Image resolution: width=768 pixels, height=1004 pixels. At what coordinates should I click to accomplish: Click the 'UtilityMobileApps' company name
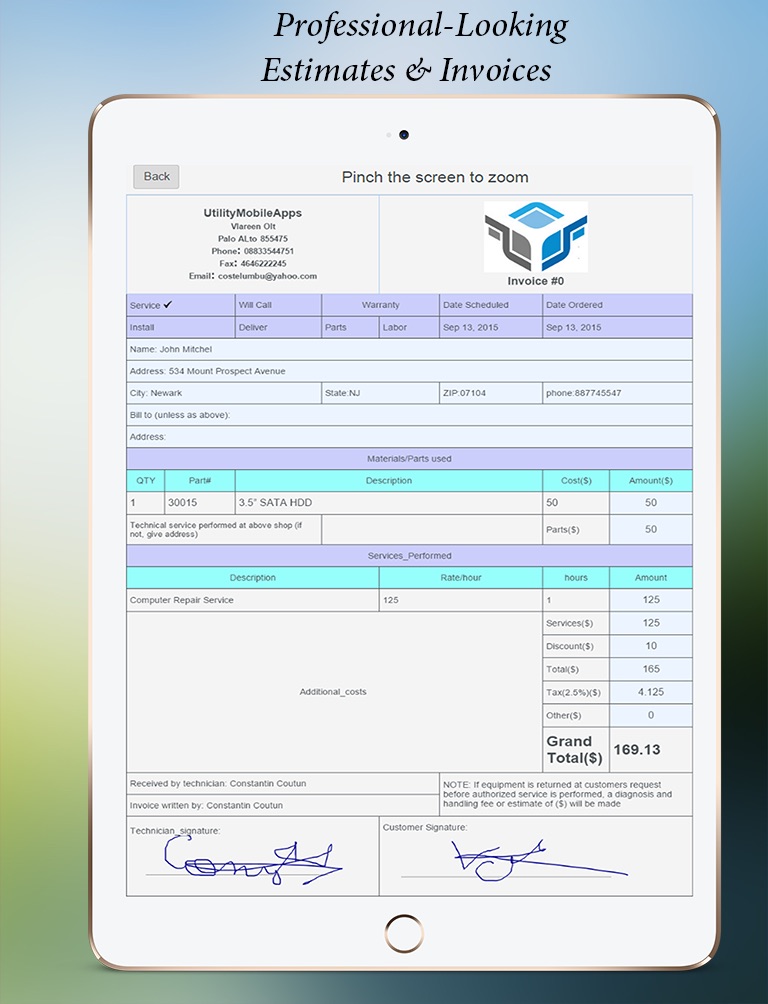(x=252, y=213)
